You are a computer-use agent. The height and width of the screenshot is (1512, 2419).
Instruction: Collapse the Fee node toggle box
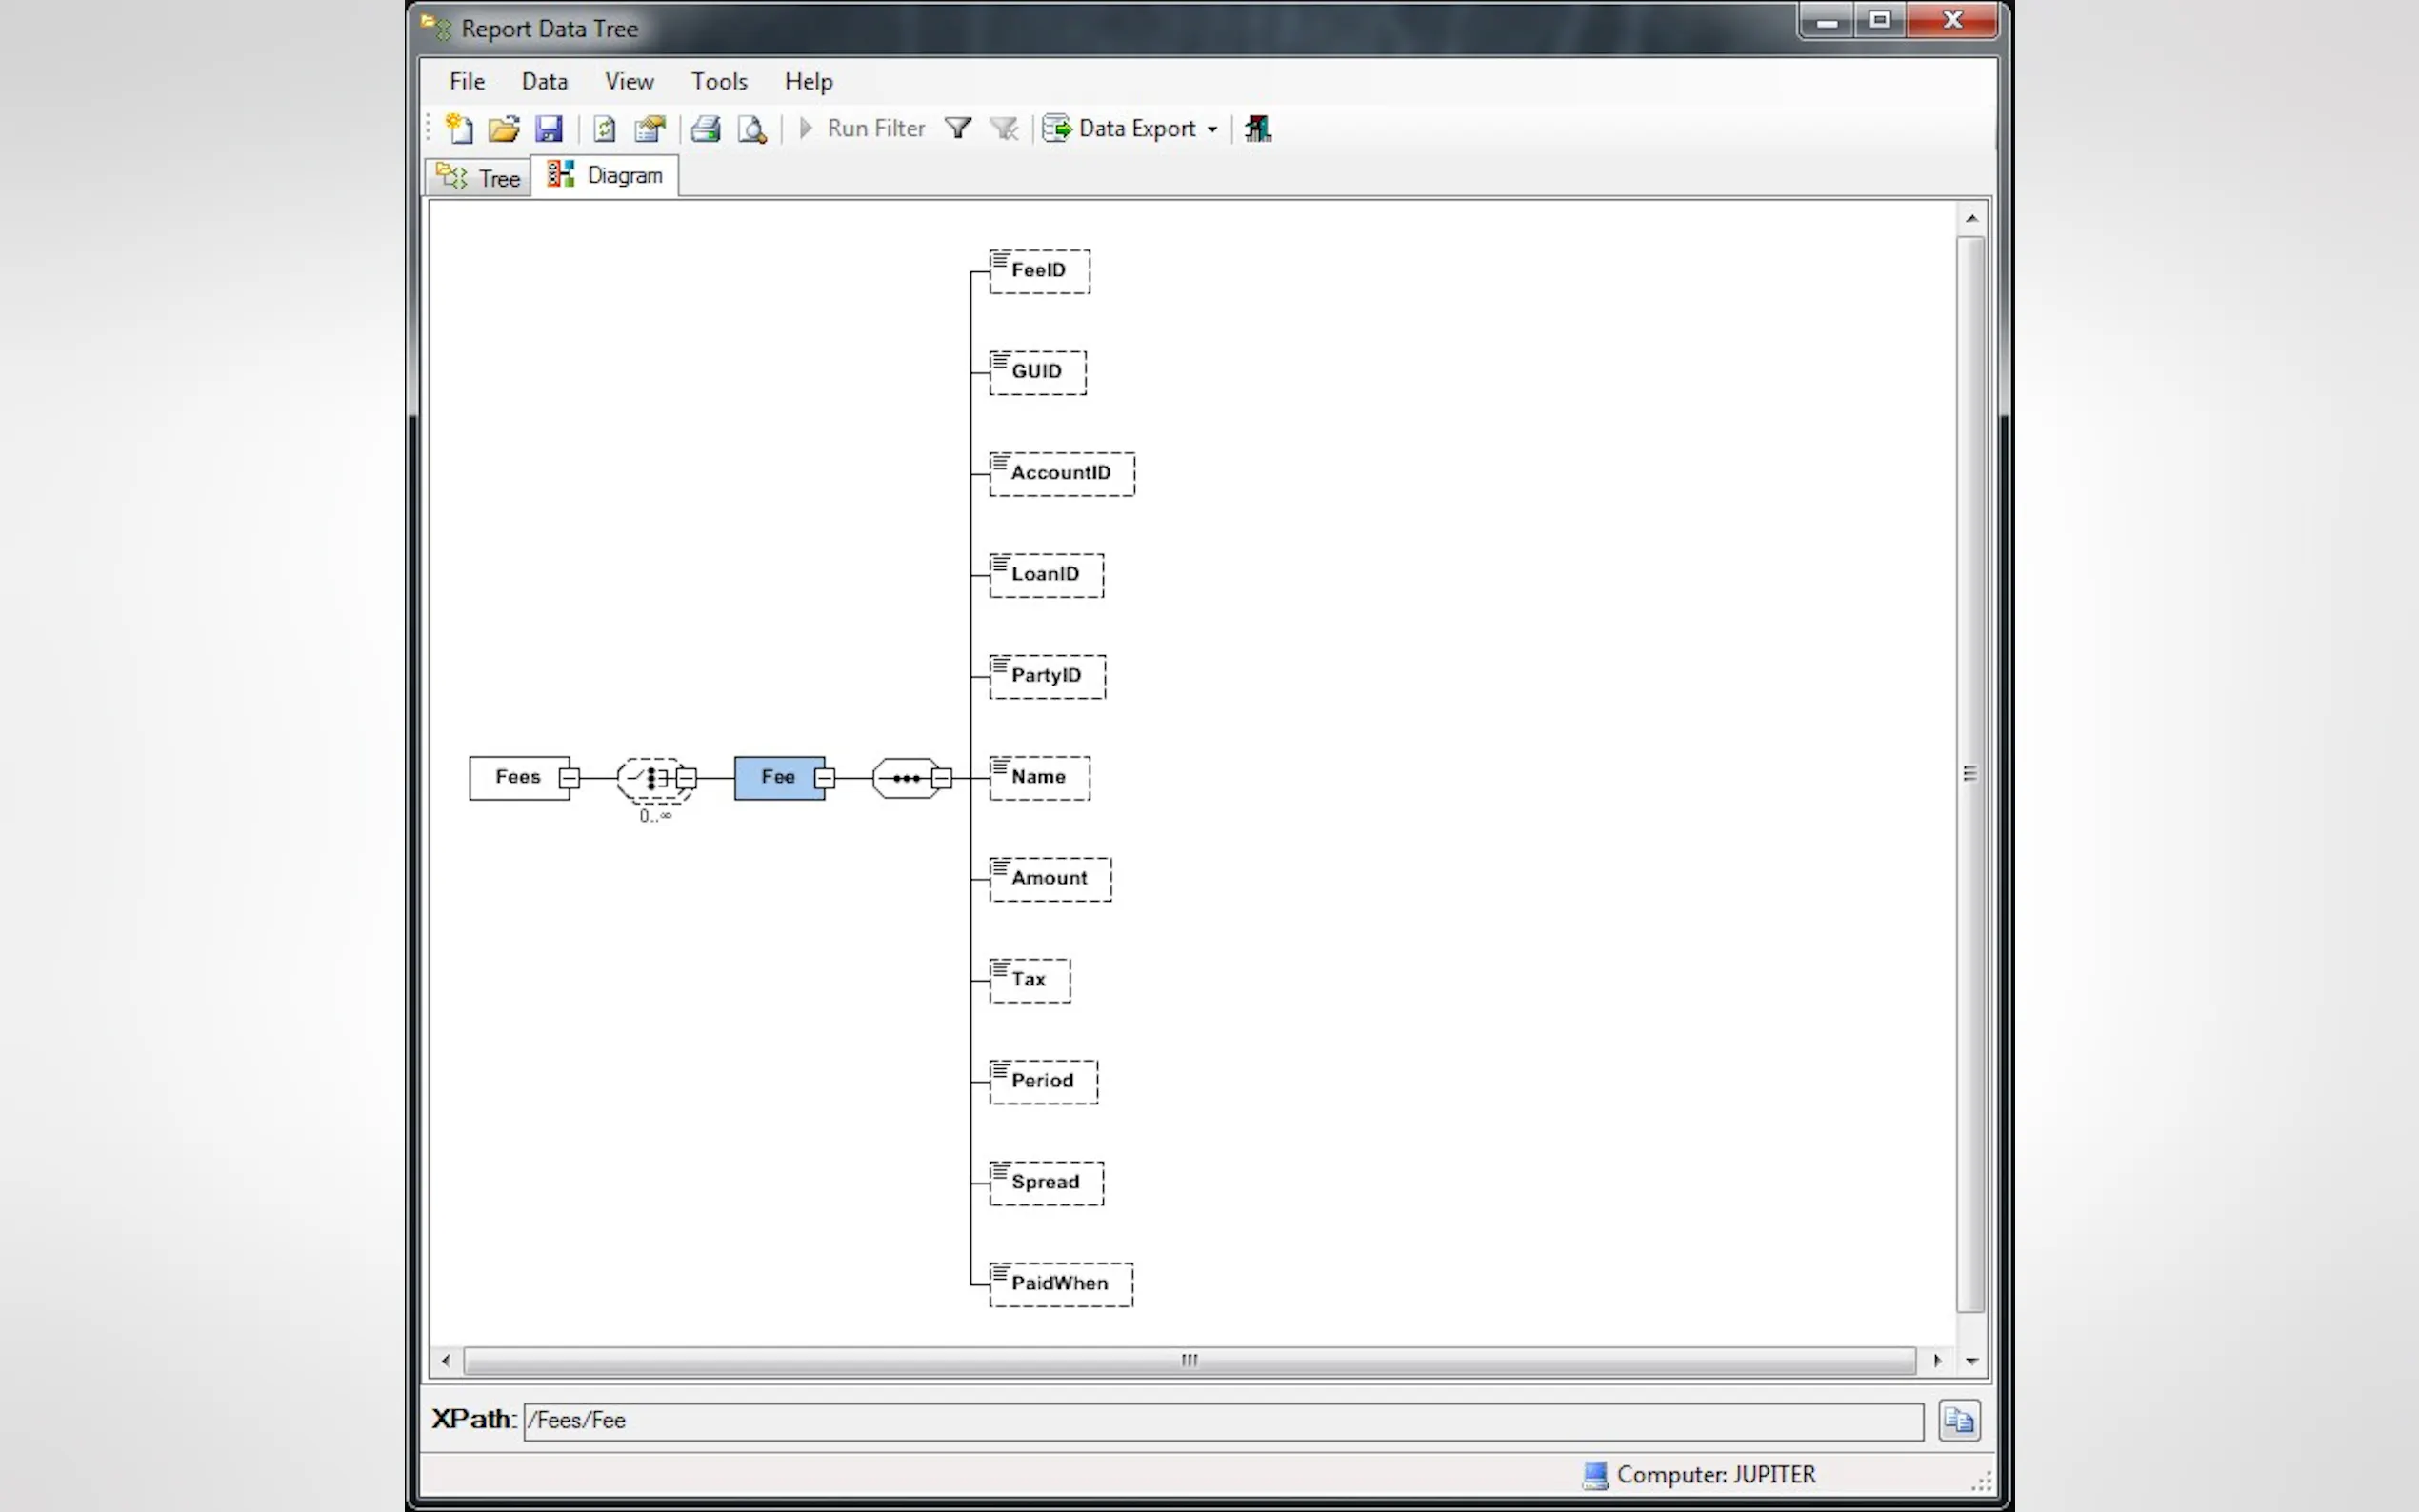pos(824,778)
